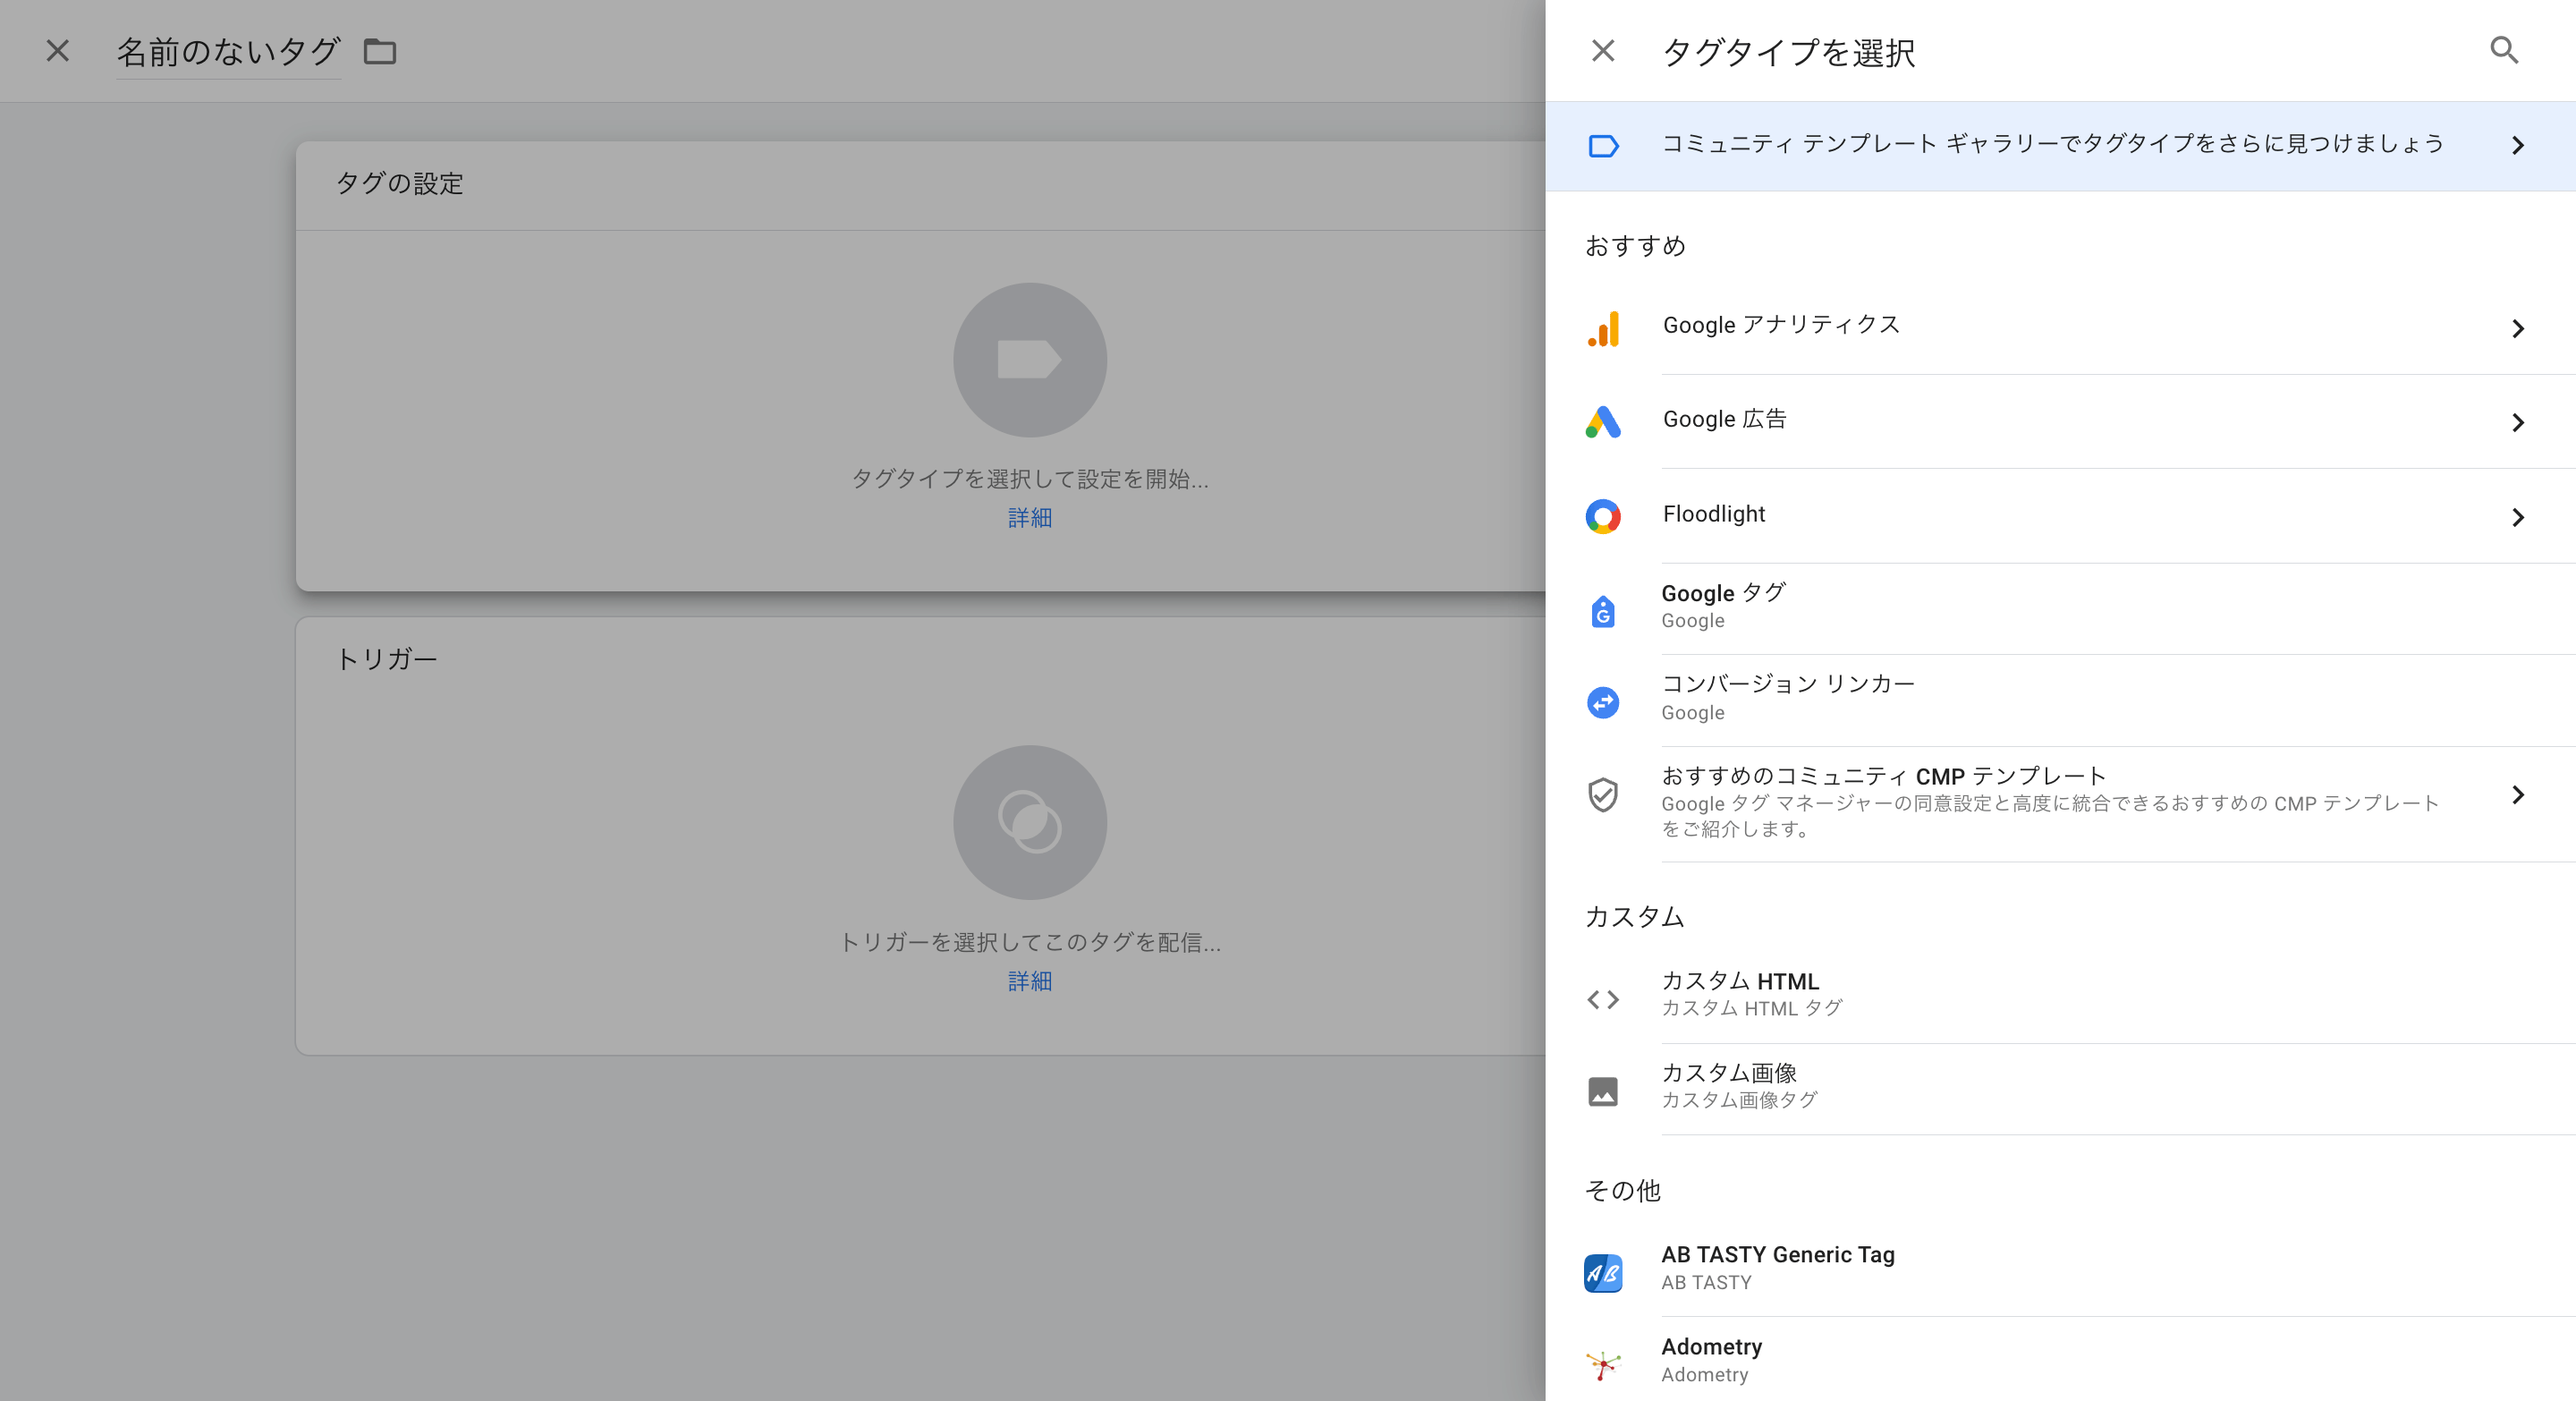
Task: Choose AB TASTY Generic Tag
Action: click(x=2060, y=1270)
